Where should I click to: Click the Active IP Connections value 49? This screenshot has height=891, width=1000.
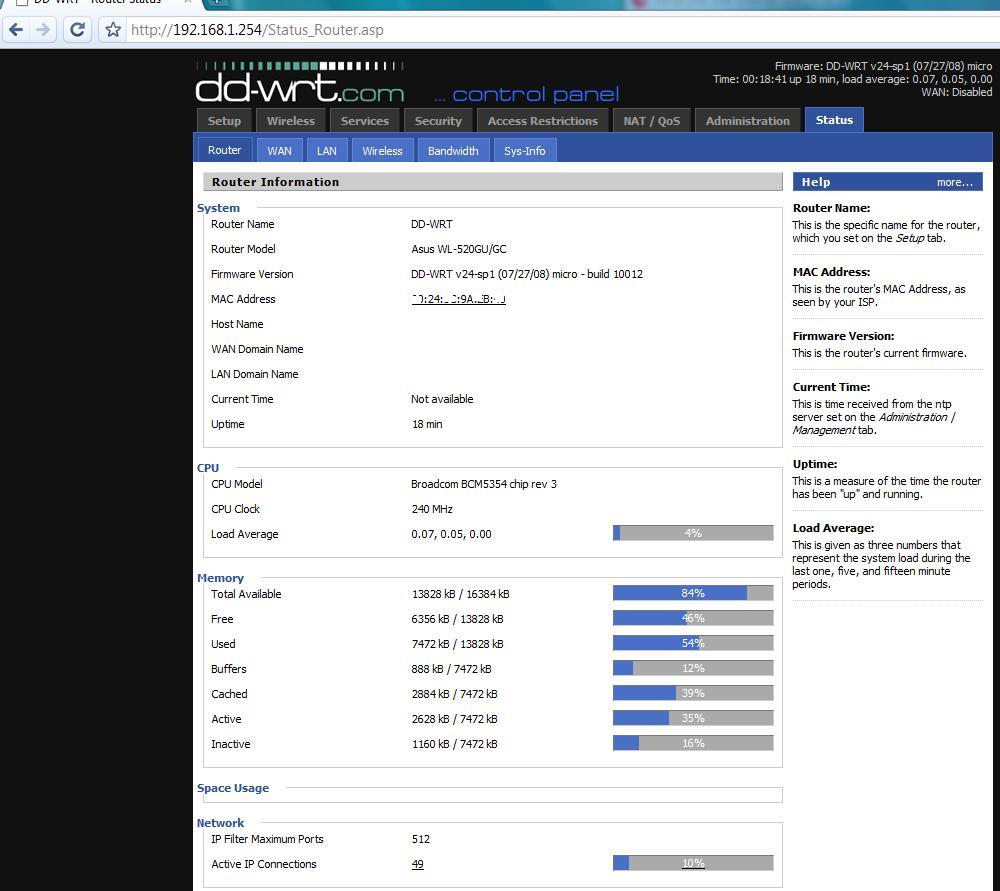click(418, 864)
